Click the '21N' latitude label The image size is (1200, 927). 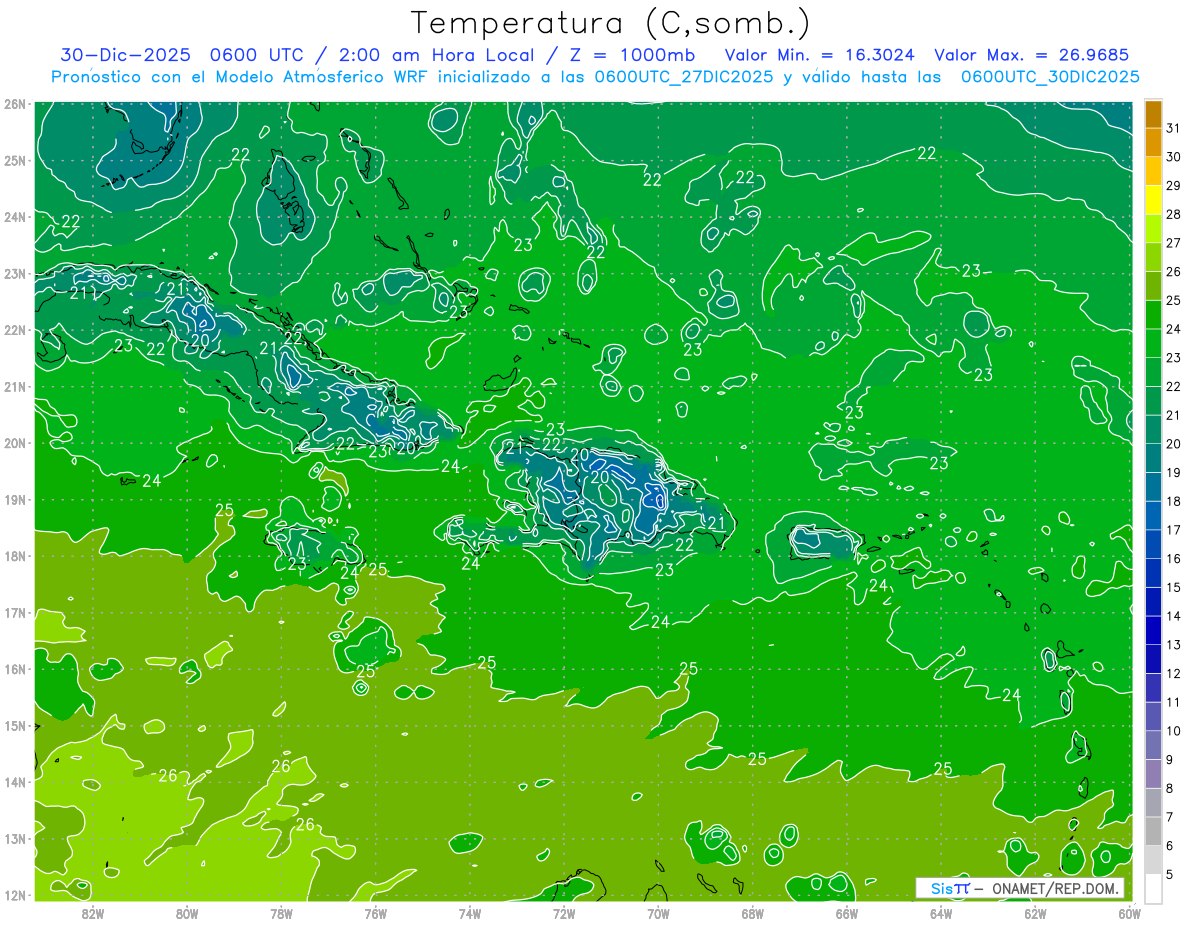point(15,387)
